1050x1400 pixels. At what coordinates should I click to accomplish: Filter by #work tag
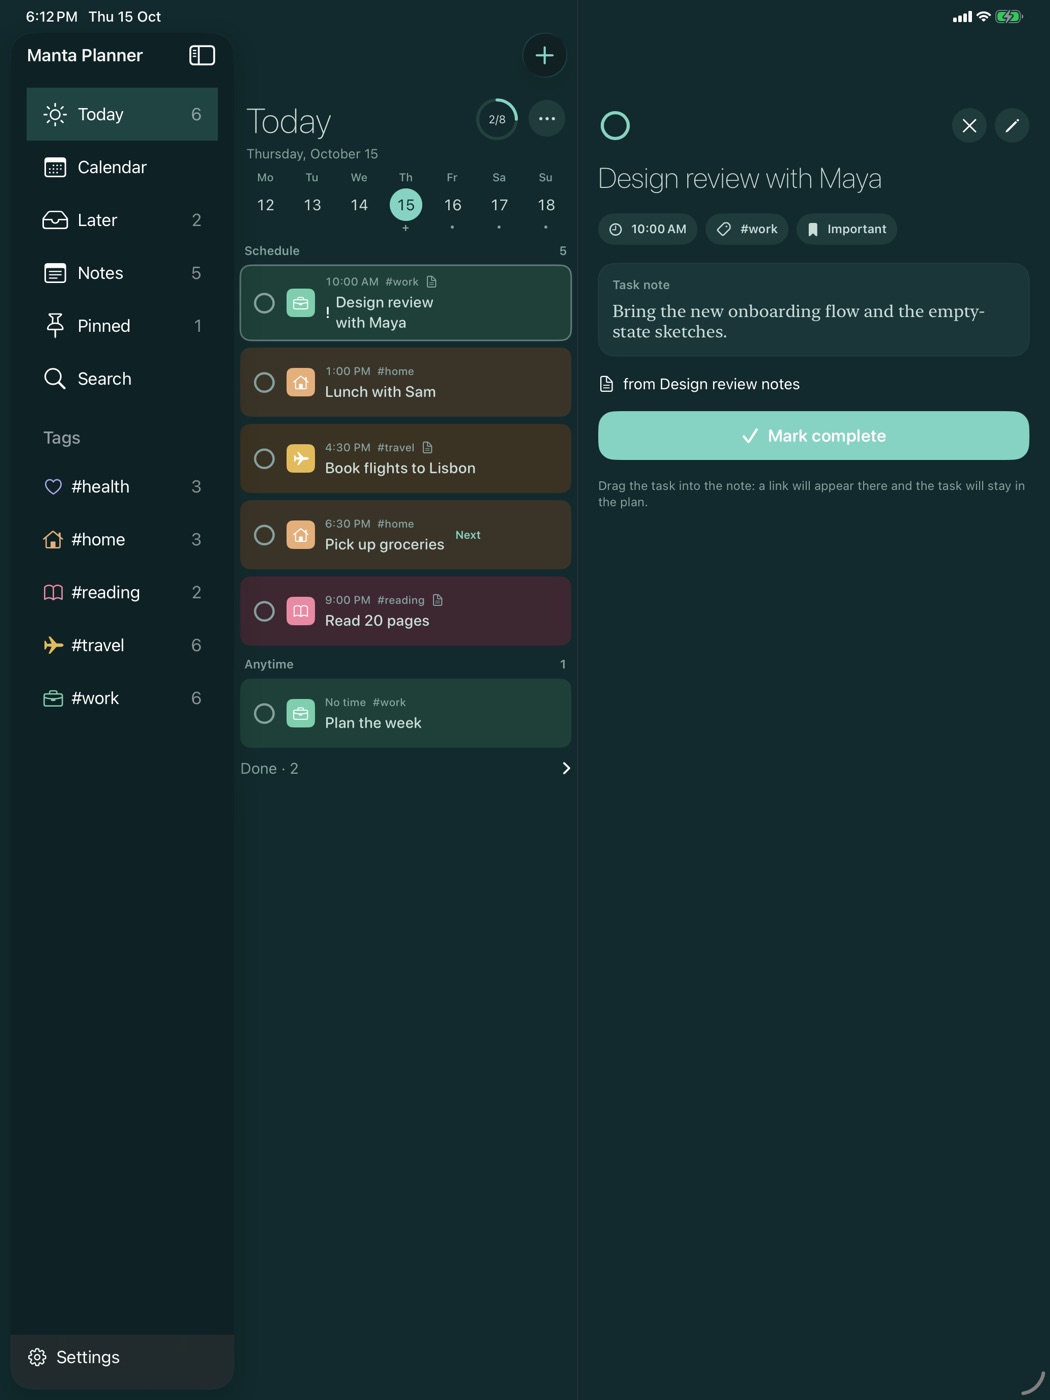click(122, 698)
